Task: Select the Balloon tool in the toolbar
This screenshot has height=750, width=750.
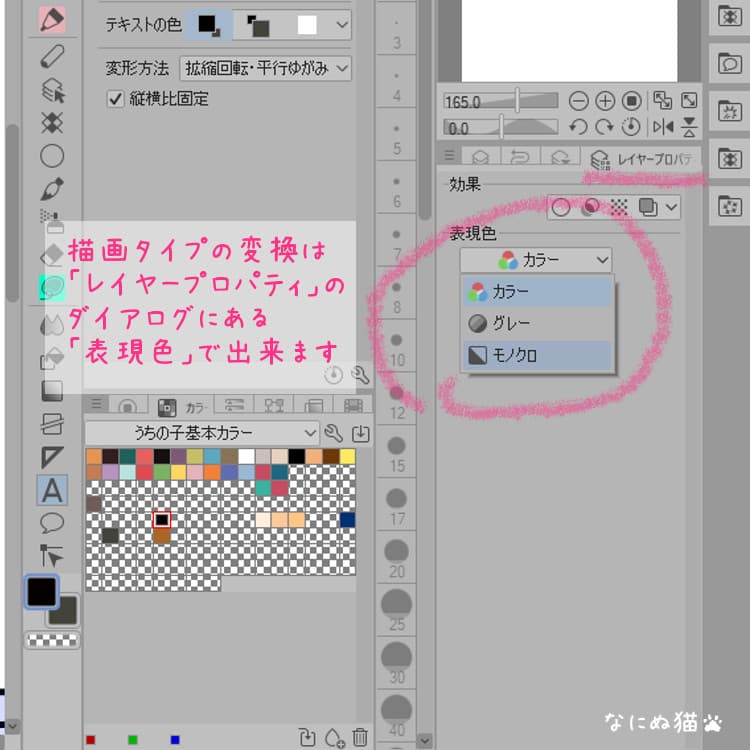Action: click(x=52, y=523)
